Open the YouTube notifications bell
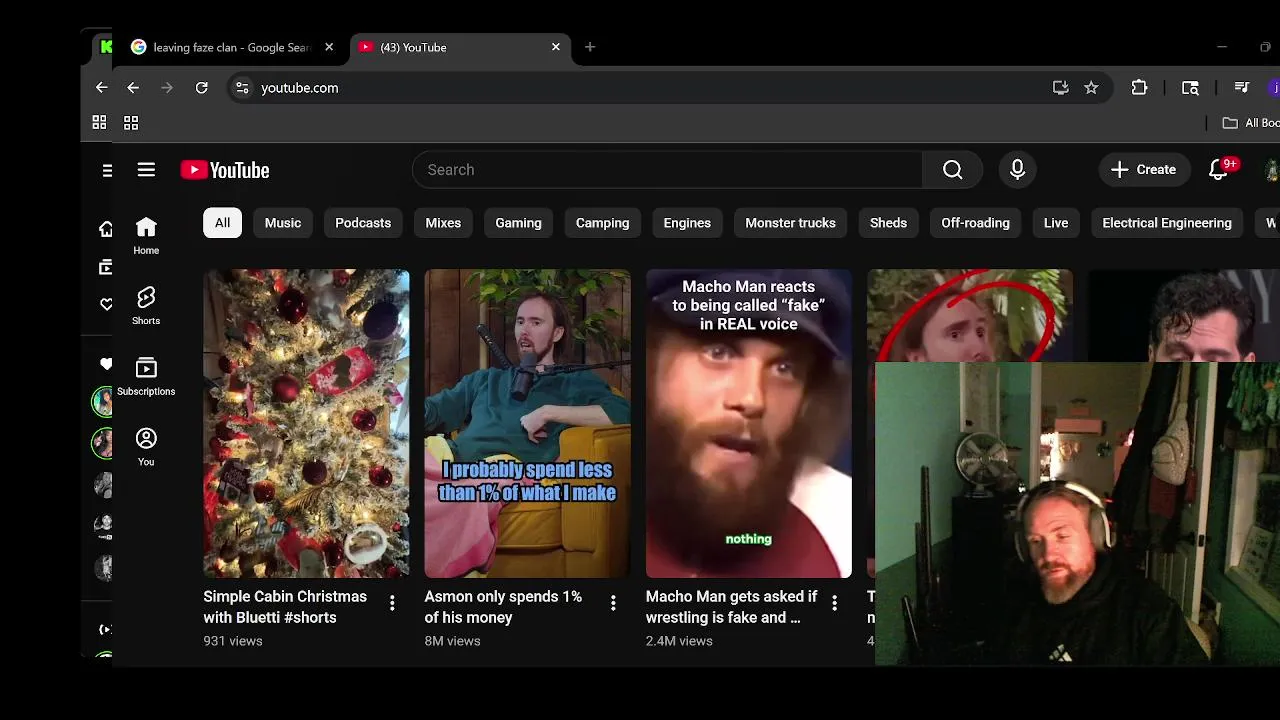 [x=1218, y=170]
